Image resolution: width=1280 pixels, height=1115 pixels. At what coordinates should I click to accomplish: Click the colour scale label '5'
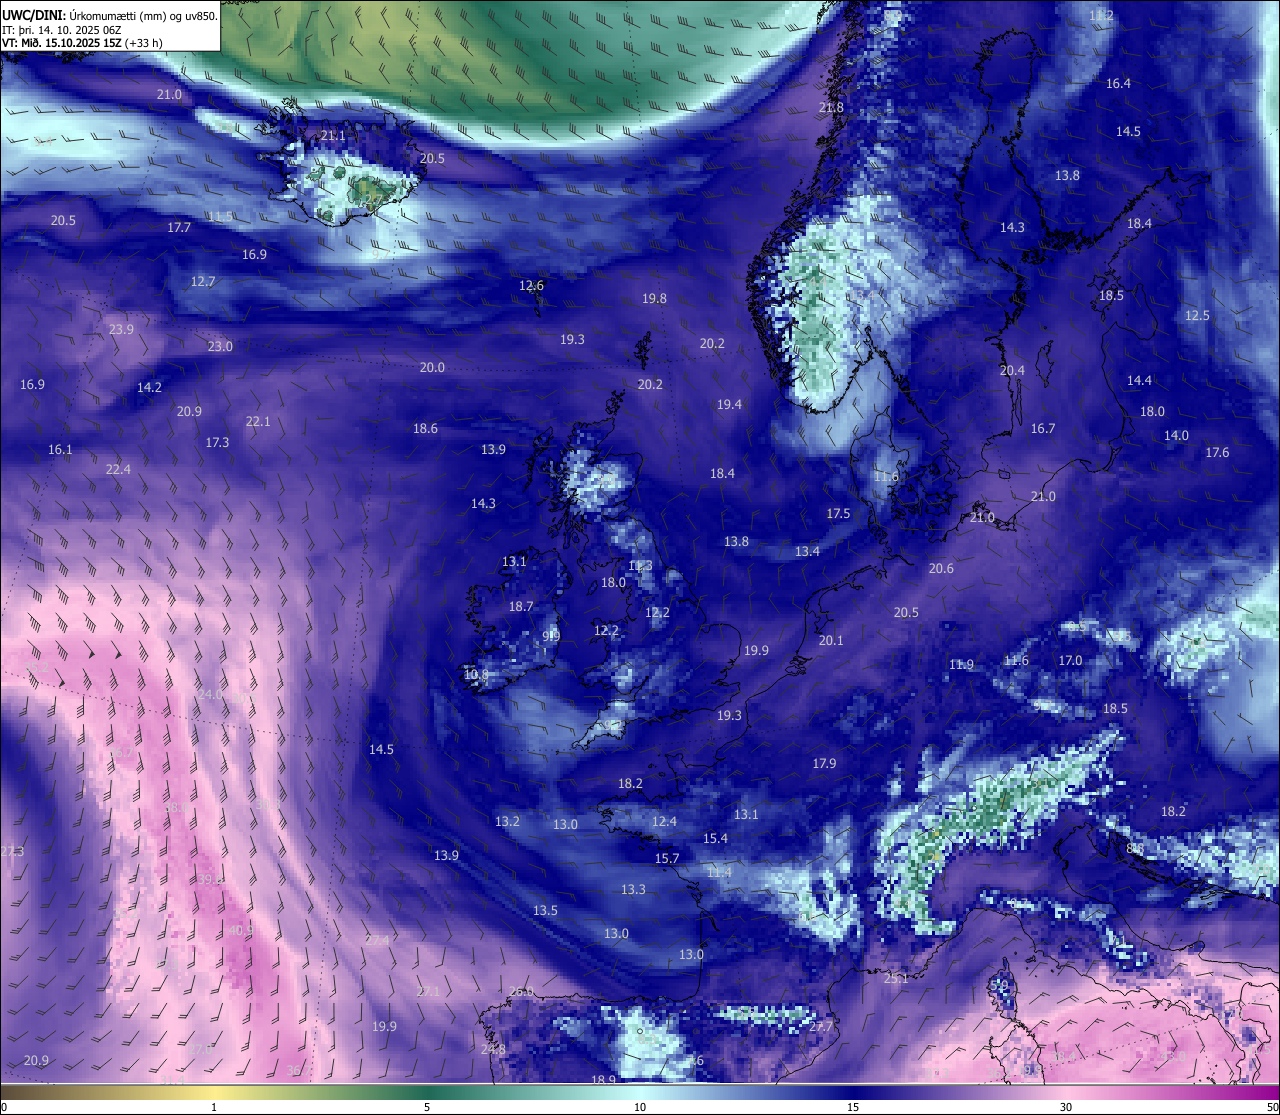tap(427, 1107)
